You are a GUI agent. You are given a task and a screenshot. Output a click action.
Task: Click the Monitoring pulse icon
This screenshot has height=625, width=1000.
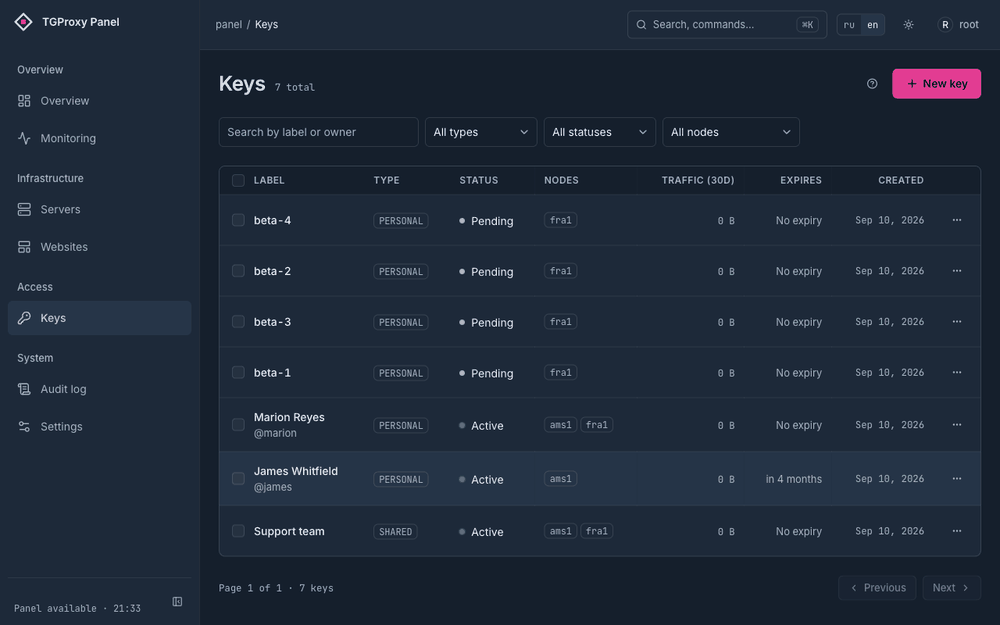(24, 138)
